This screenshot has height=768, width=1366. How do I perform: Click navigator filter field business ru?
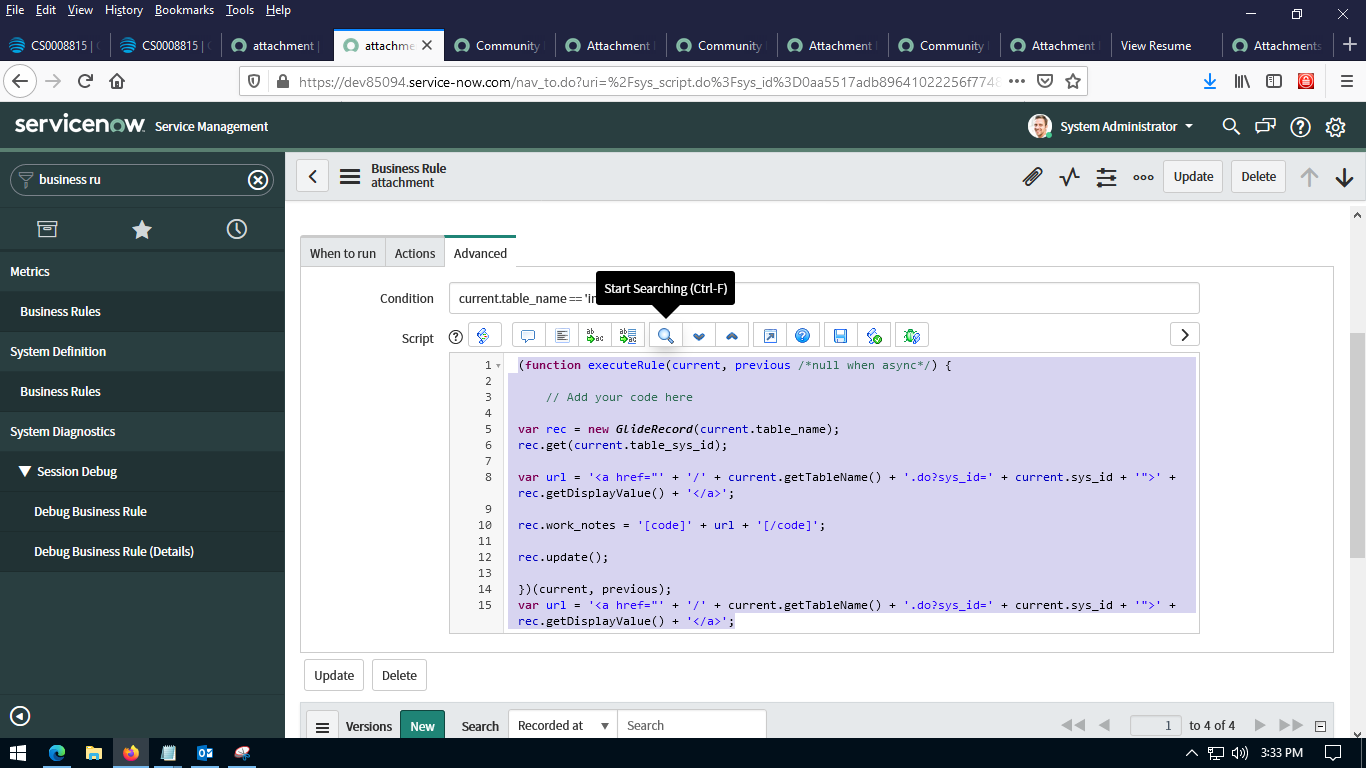tap(140, 180)
